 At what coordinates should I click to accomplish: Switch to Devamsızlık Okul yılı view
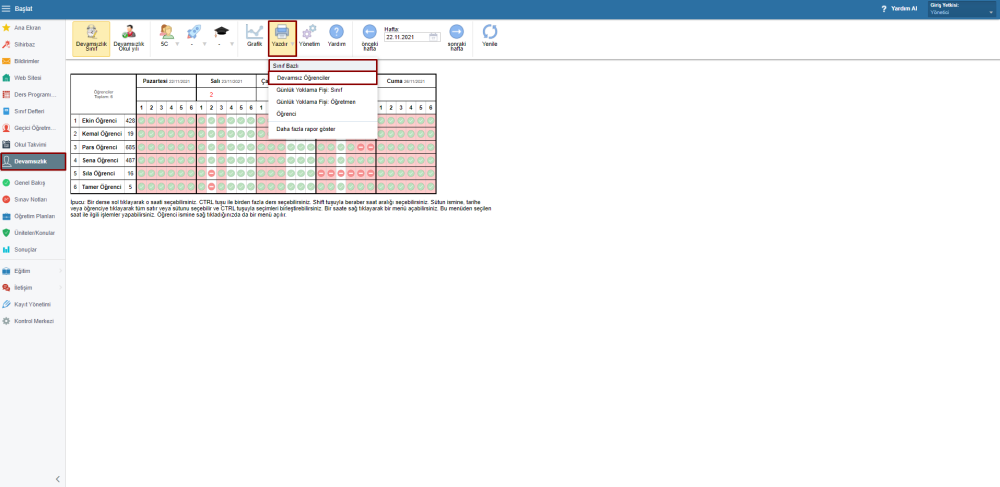(x=129, y=39)
